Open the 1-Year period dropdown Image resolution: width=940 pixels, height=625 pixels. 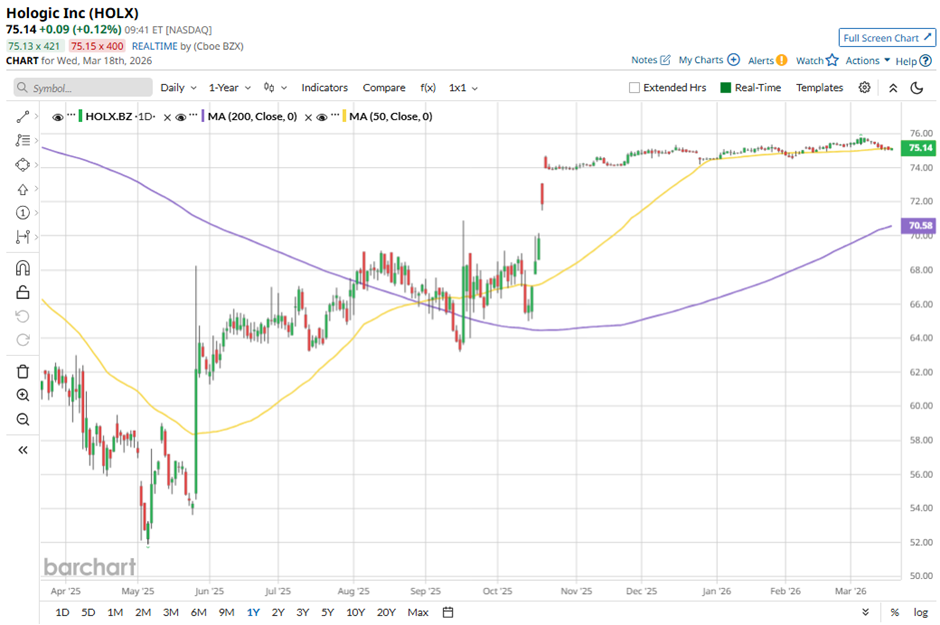click(x=230, y=87)
